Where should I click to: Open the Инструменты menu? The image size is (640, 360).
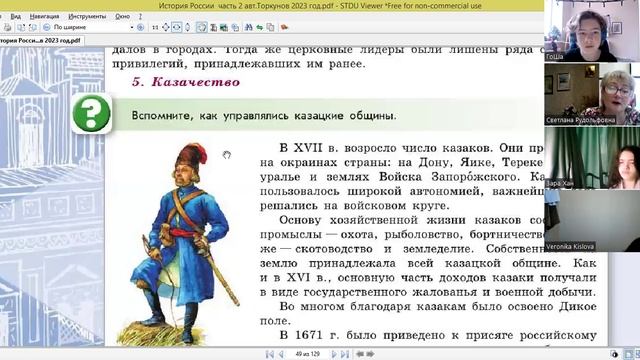click(x=87, y=16)
